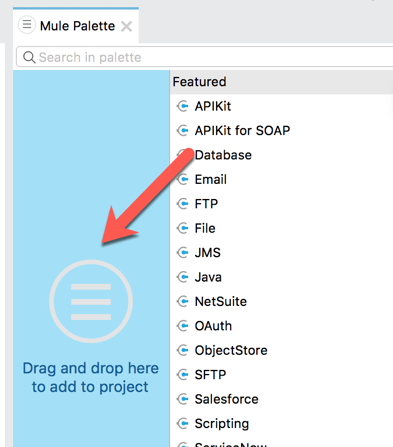
Task: Click the Java module icon
Action: (x=183, y=277)
